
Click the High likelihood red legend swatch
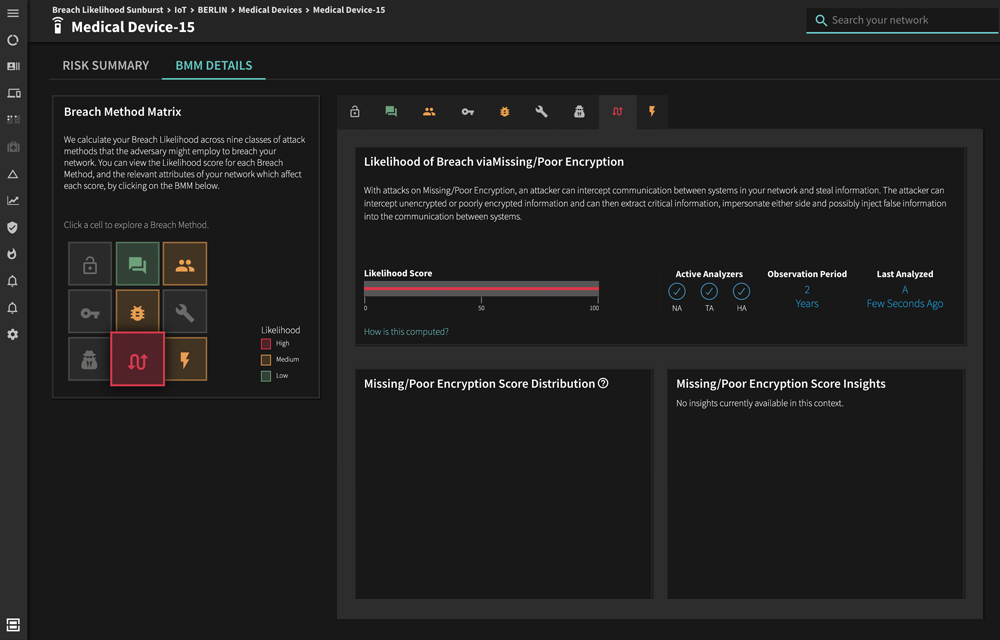pyautogui.click(x=266, y=344)
